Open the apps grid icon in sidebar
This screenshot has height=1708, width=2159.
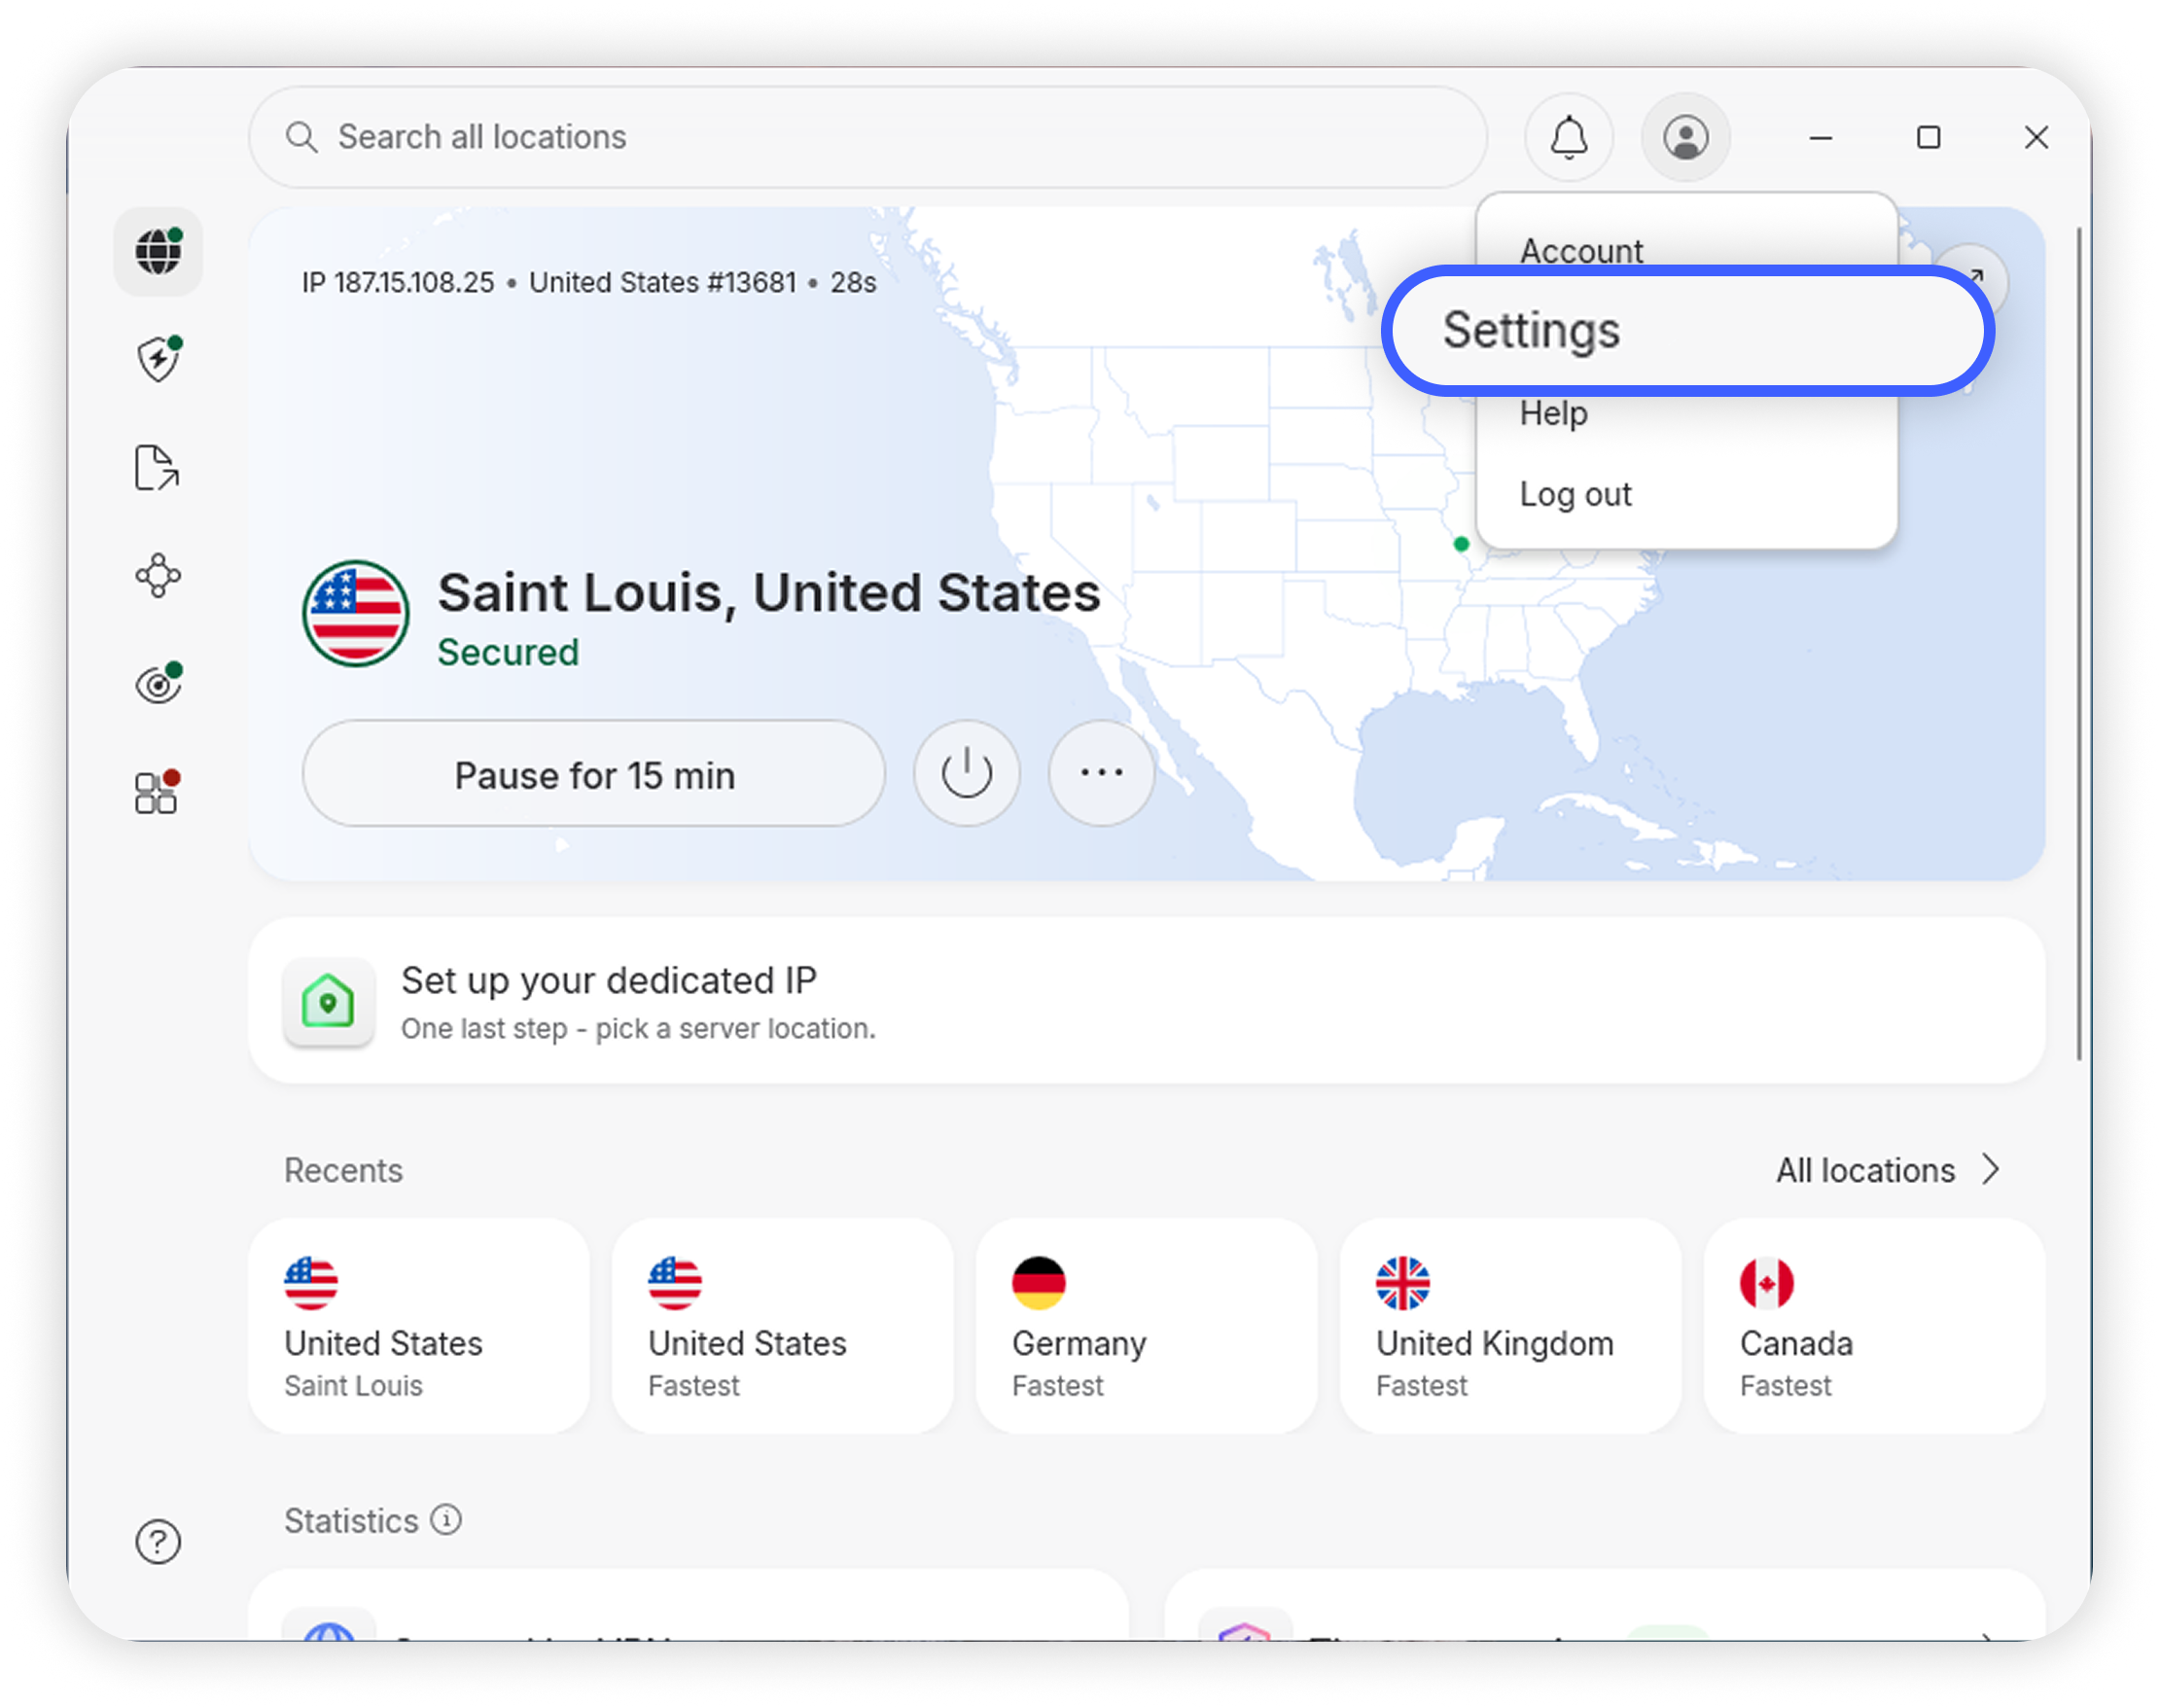point(157,792)
